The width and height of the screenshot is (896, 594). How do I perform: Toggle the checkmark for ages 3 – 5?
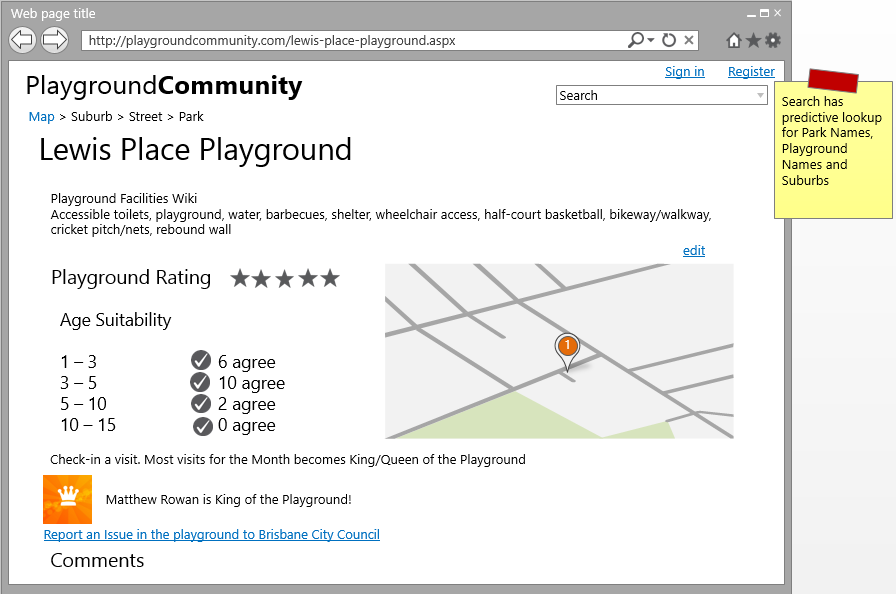pyautogui.click(x=200, y=382)
